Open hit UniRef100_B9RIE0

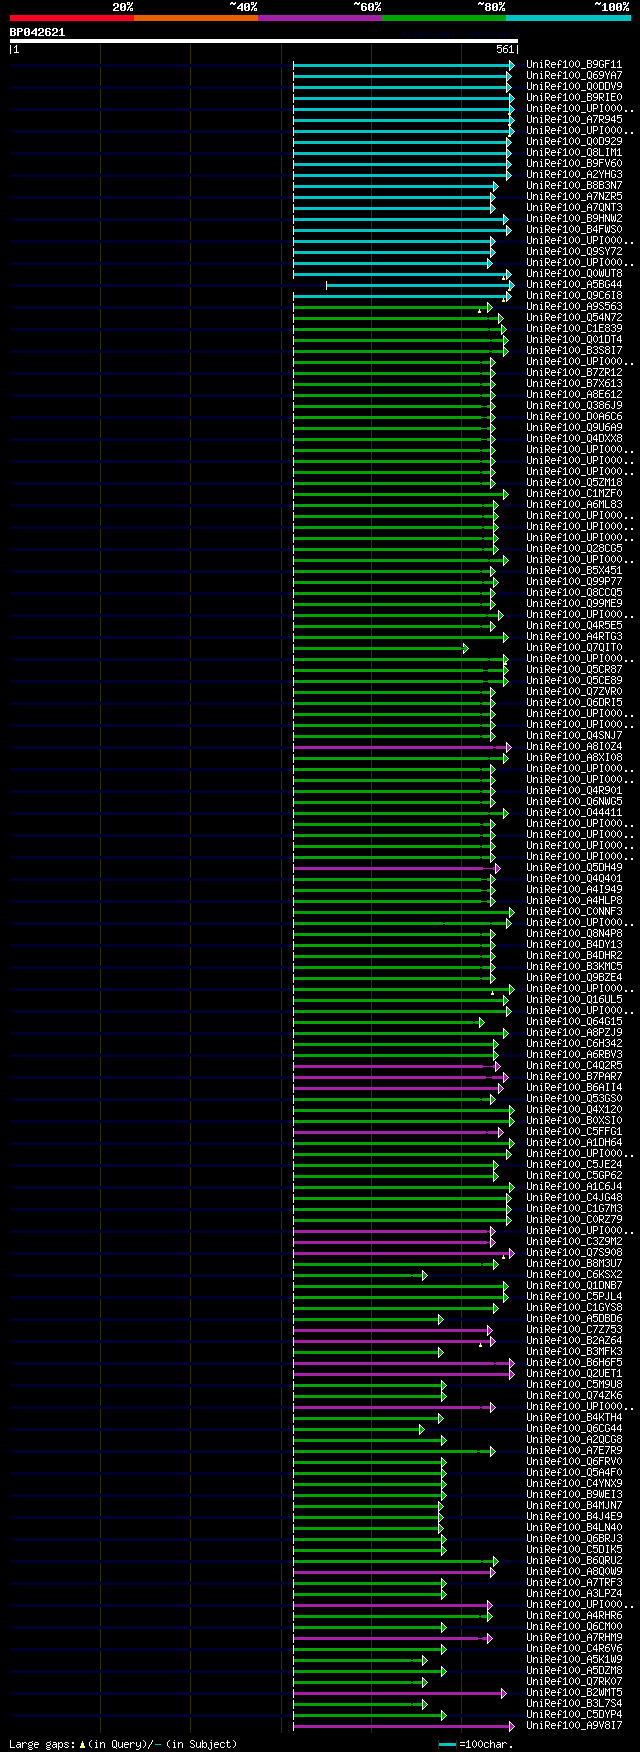tap(574, 97)
